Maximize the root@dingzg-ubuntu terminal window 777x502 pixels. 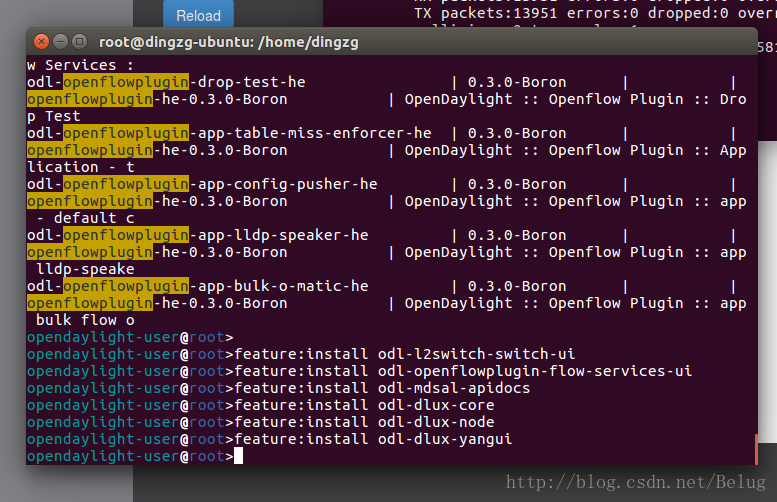[79, 42]
